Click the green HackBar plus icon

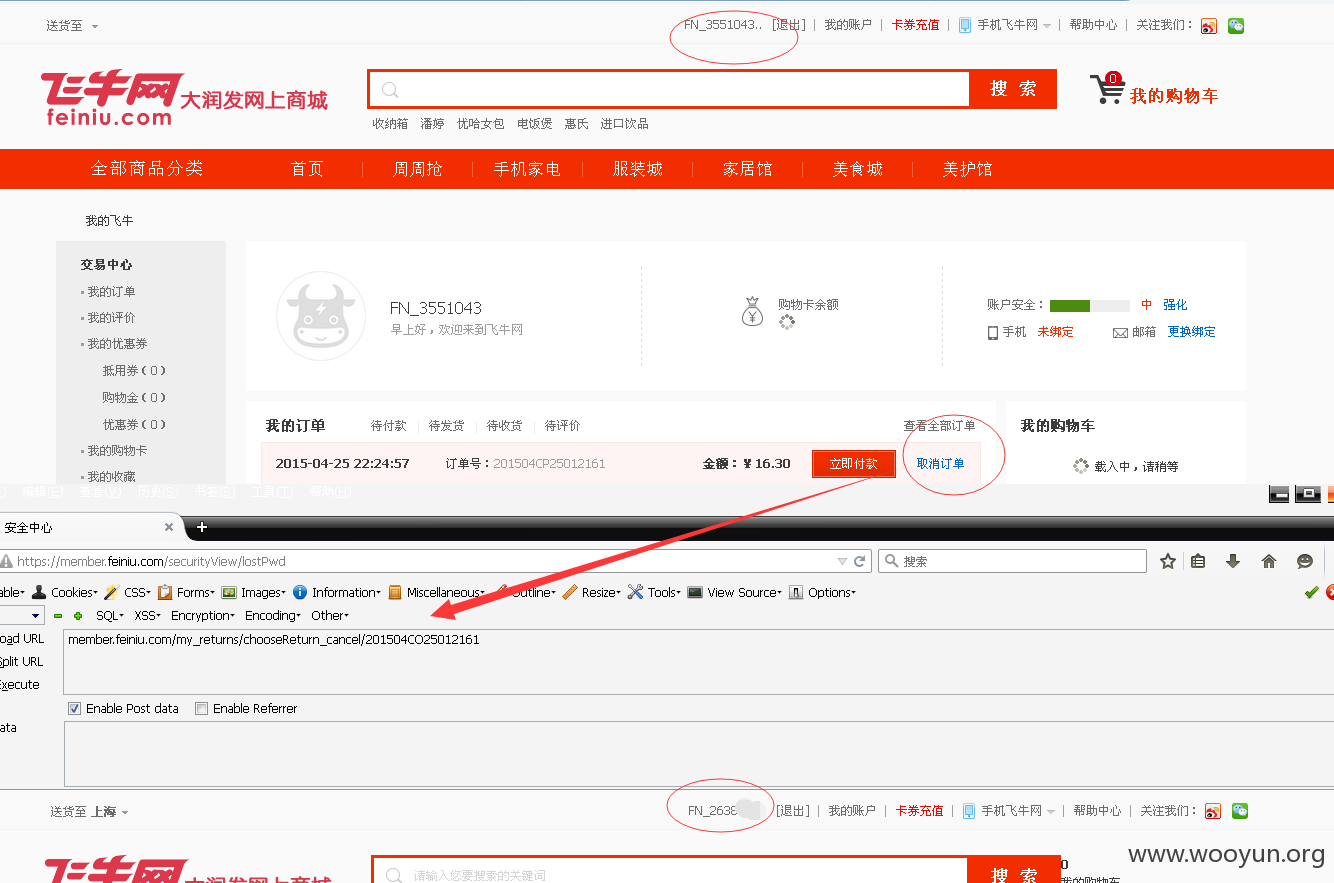[78, 616]
